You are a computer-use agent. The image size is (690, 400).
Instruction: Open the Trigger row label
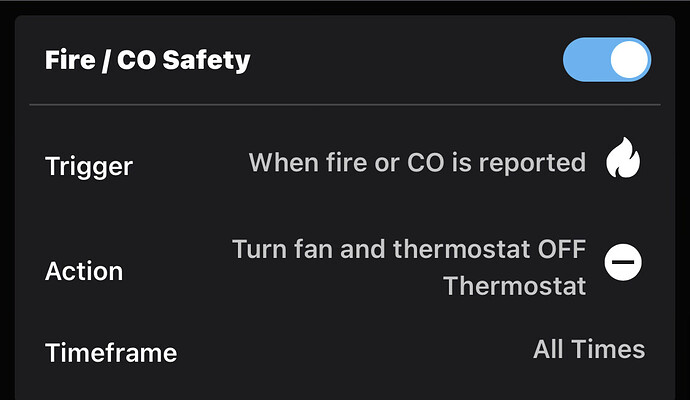[89, 166]
